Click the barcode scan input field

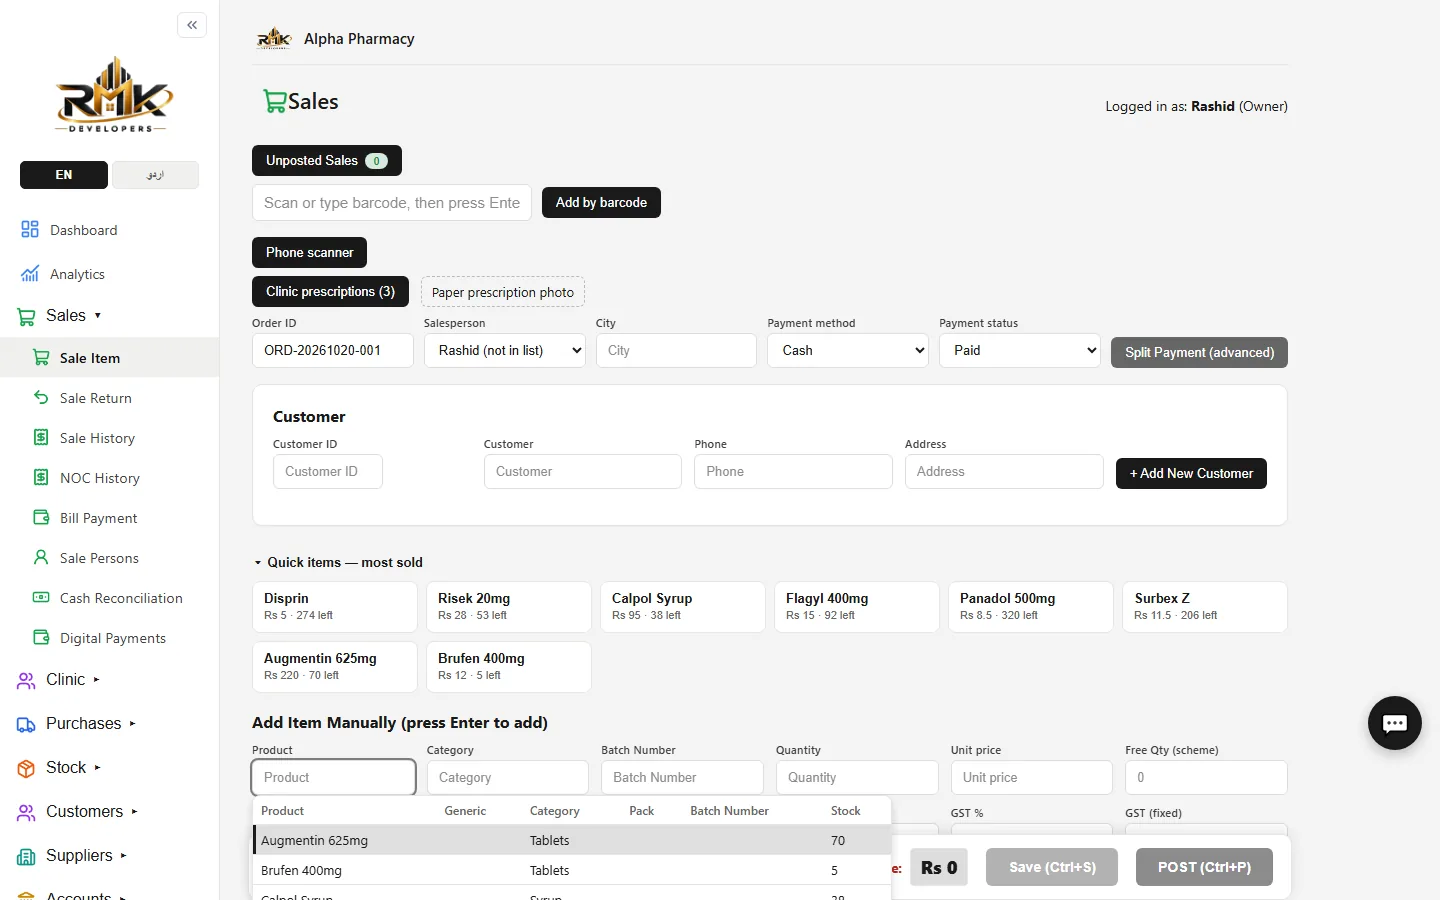[x=392, y=203]
